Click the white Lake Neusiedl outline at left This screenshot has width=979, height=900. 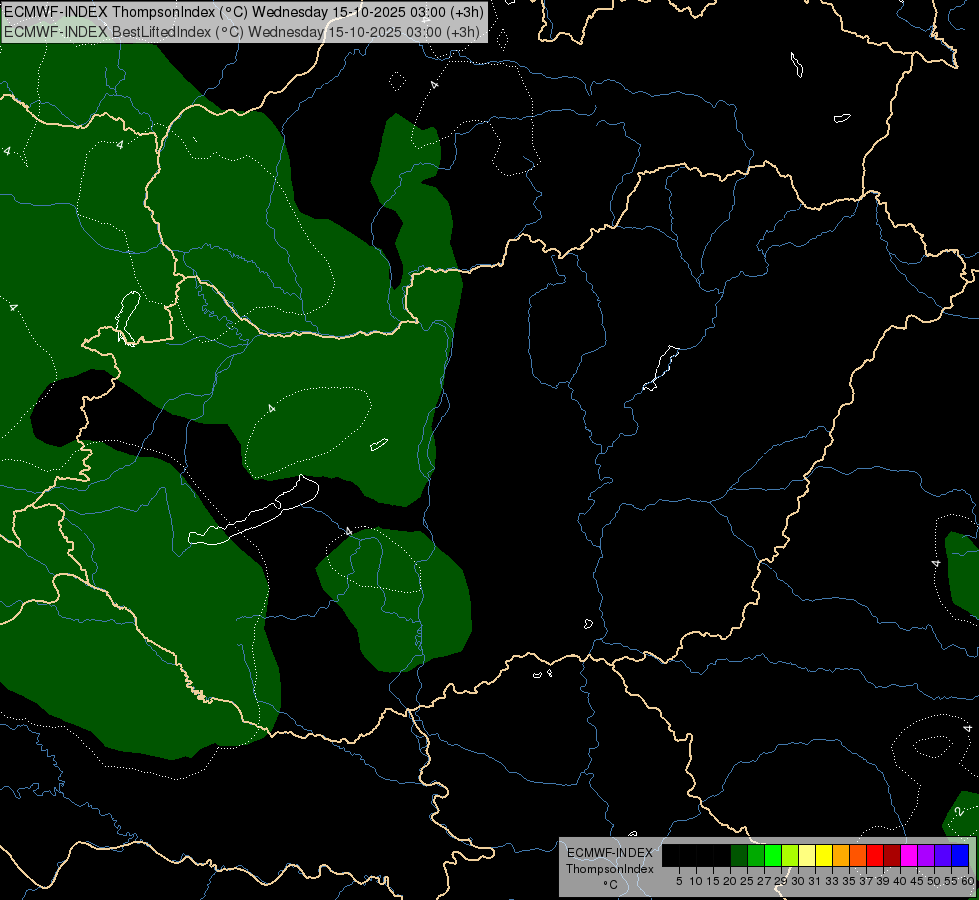pos(127,312)
